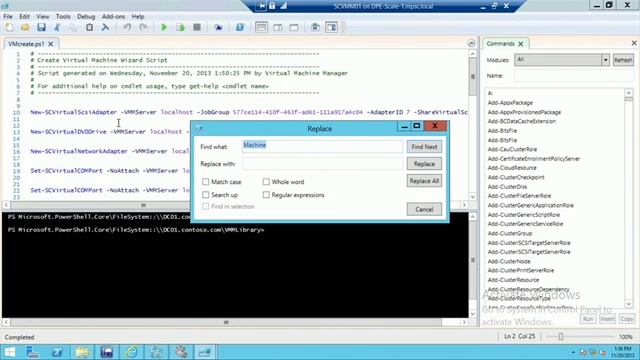Open the Help menu
Image resolution: width=640 pixels, height=360 pixels.
coord(138,16)
